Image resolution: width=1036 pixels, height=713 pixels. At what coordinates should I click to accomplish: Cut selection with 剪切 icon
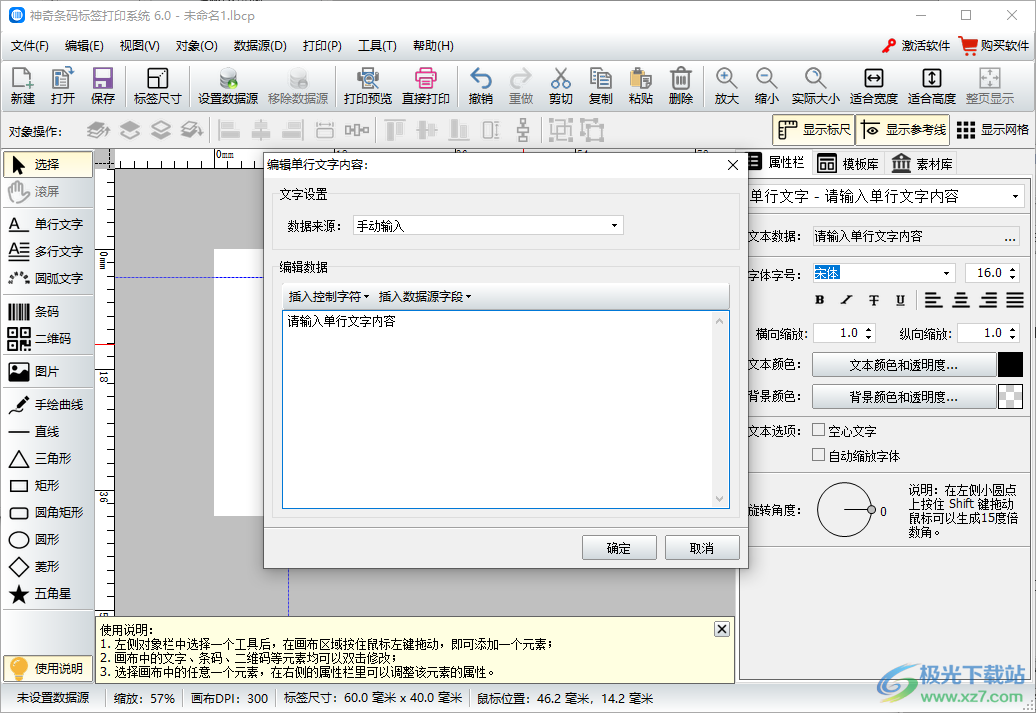[x=560, y=86]
